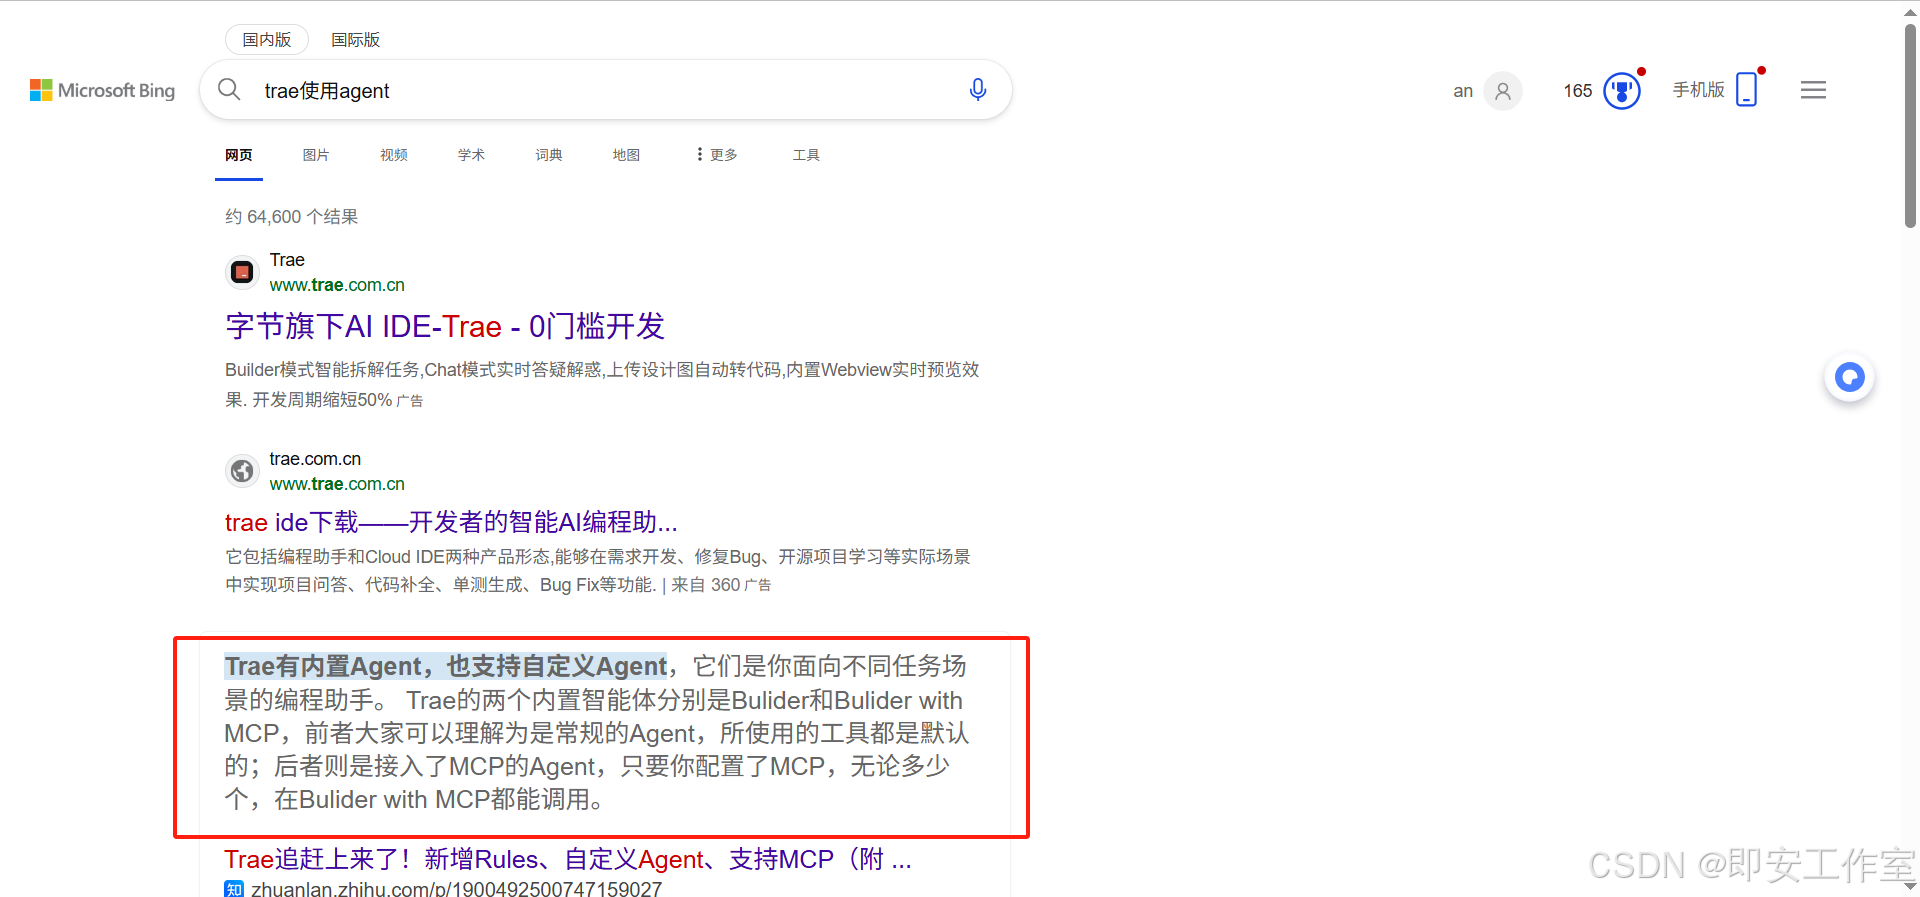Open the Rewards trophy icon
1920x897 pixels.
coord(1622,91)
